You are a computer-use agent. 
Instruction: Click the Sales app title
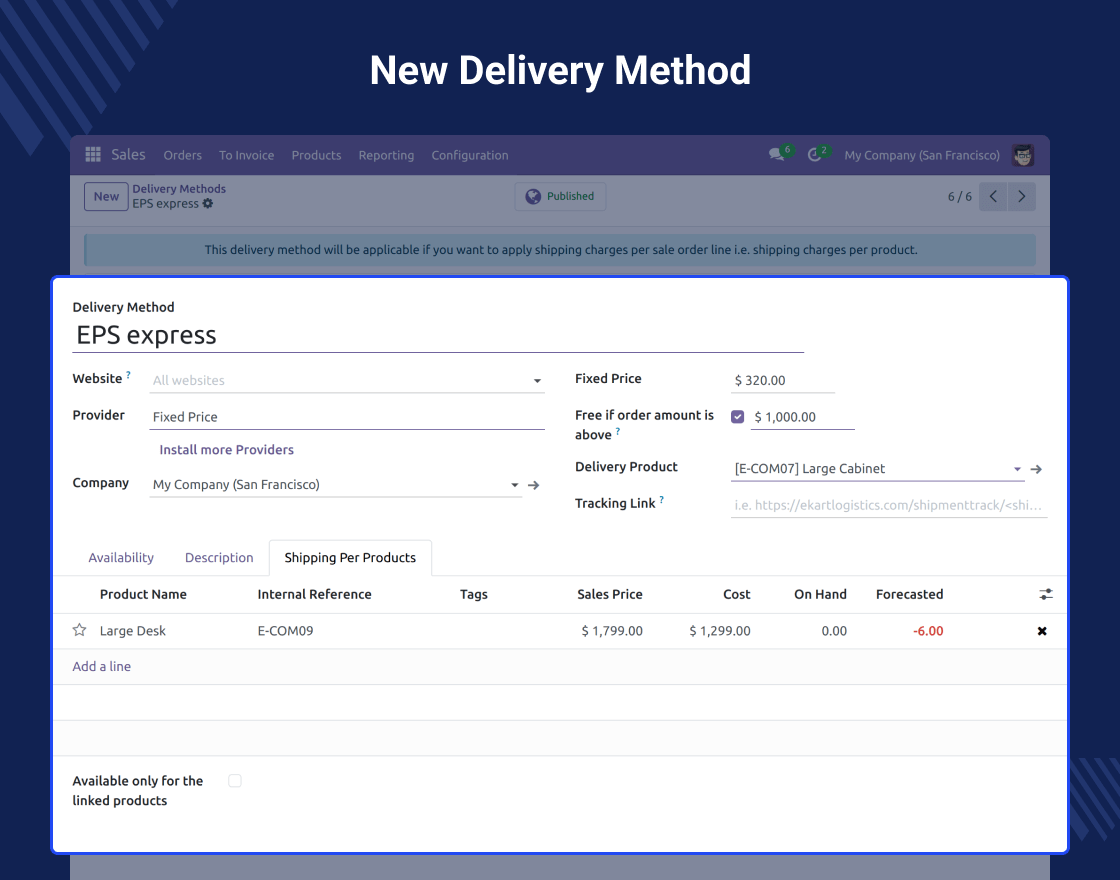point(129,154)
